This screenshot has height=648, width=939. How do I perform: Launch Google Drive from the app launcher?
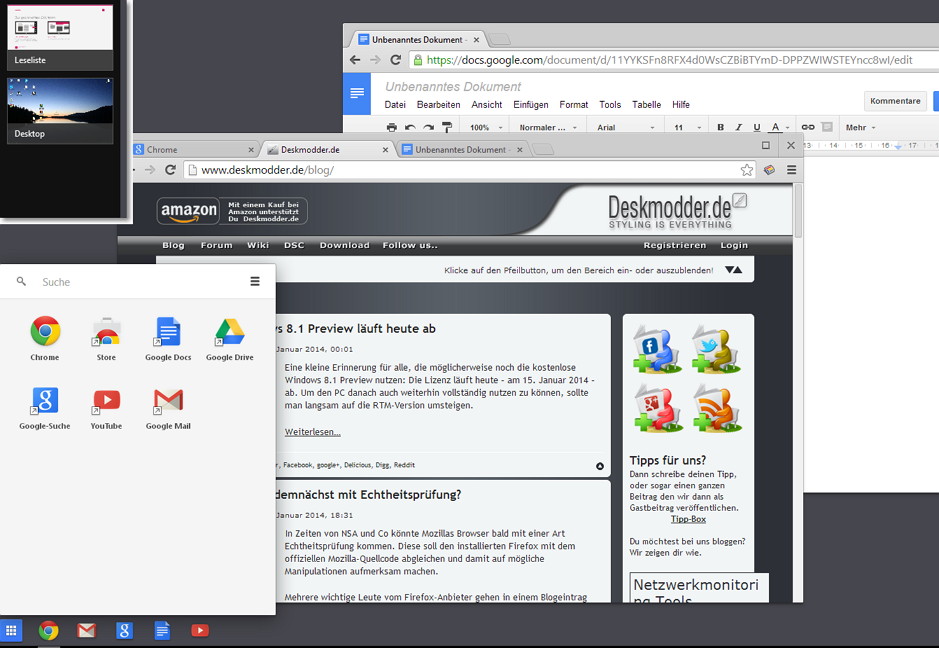[x=229, y=338]
